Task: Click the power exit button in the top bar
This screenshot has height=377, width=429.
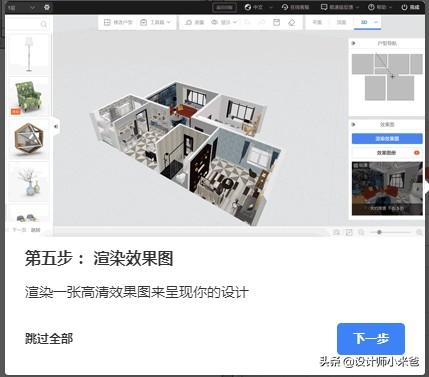Action: click(x=410, y=7)
